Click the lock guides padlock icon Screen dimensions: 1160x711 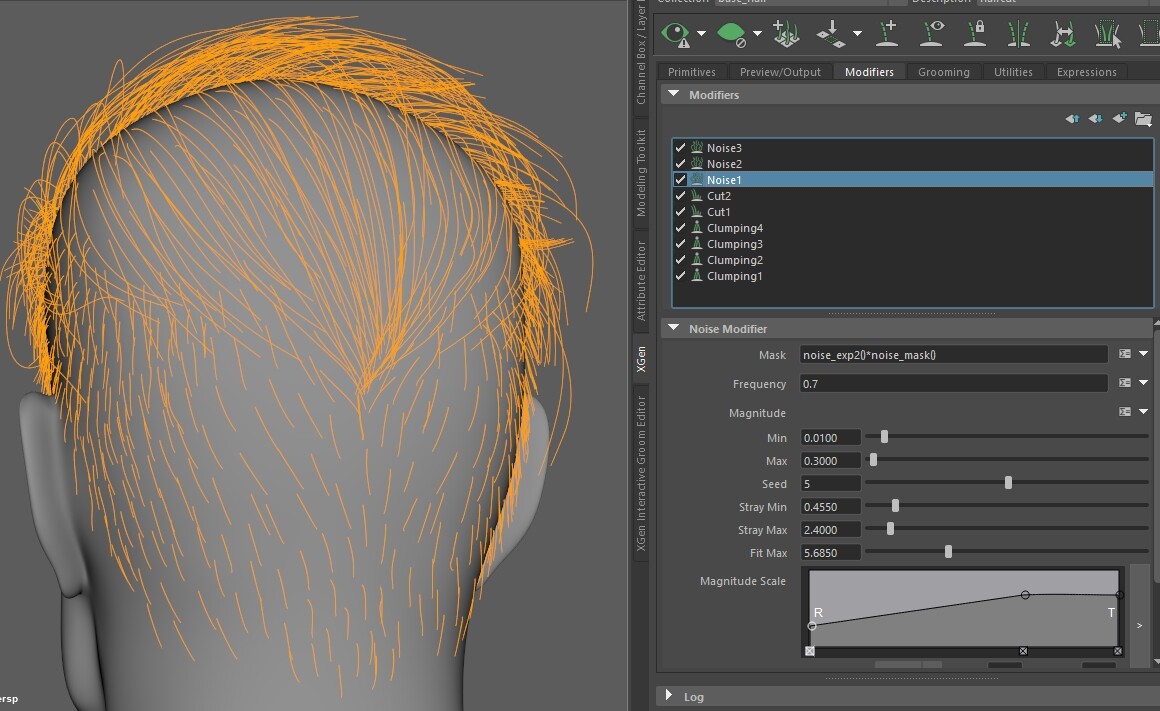(x=976, y=34)
